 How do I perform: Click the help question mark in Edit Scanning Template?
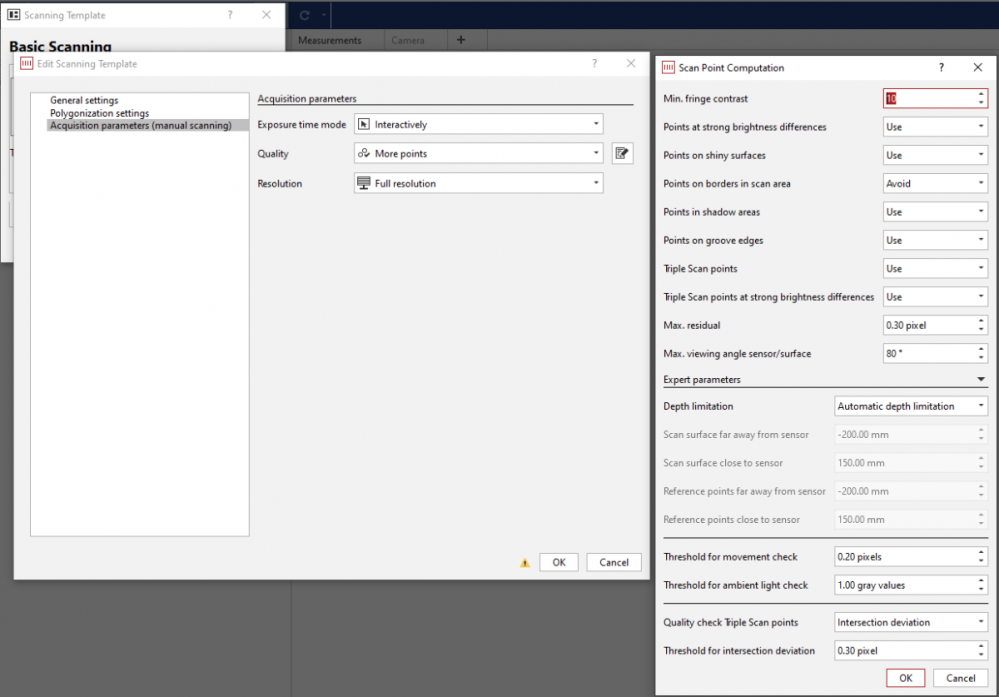click(x=594, y=63)
